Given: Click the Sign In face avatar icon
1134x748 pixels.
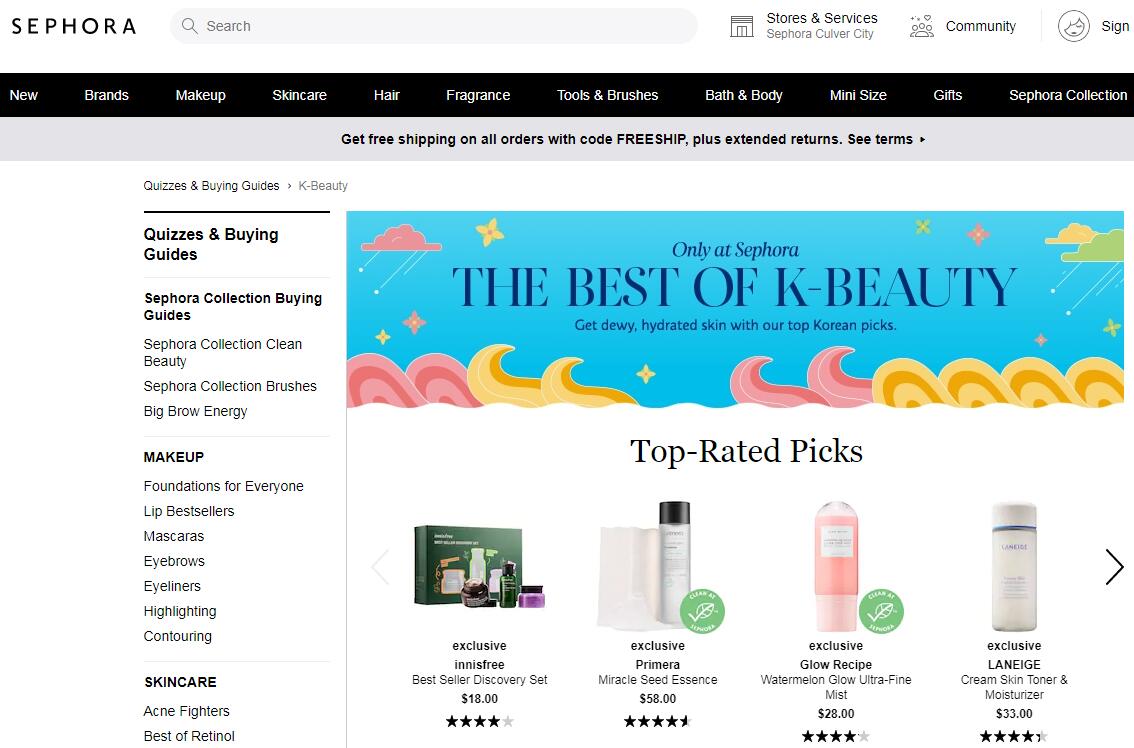Looking at the screenshot, I should pos(1074,26).
